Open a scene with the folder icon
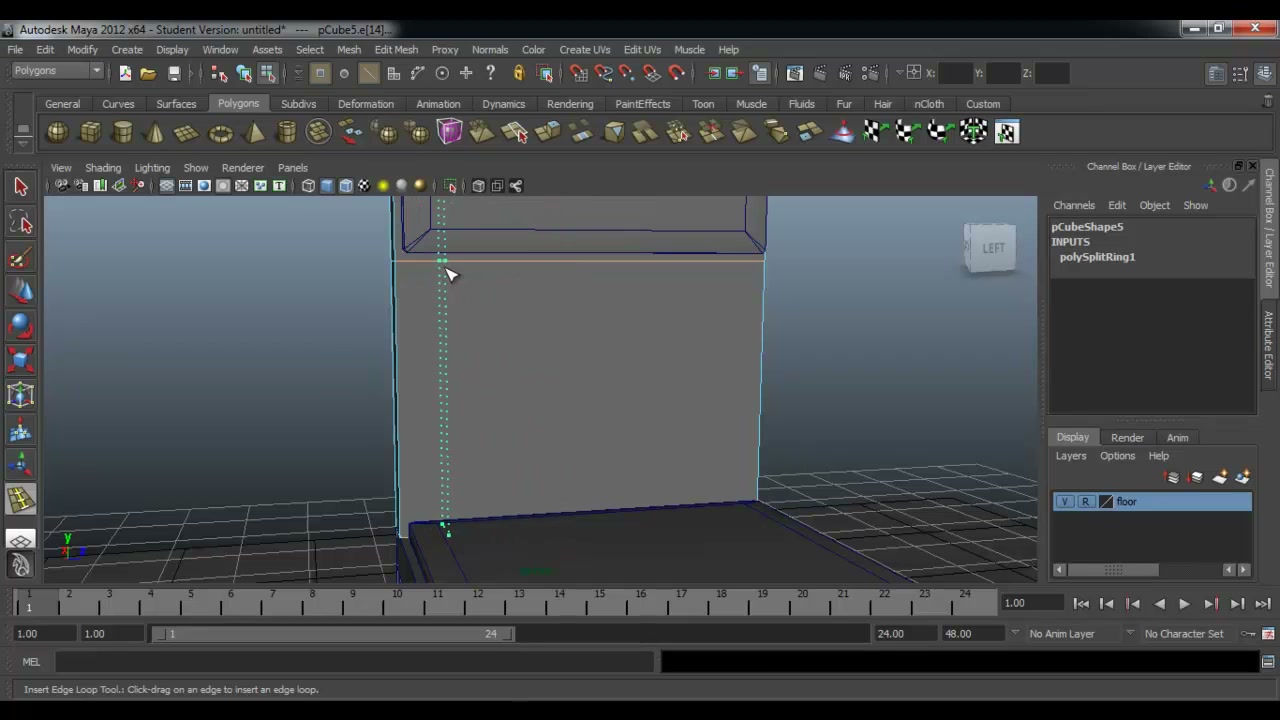The width and height of the screenshot is (1280, 720). tap(148, 73)
